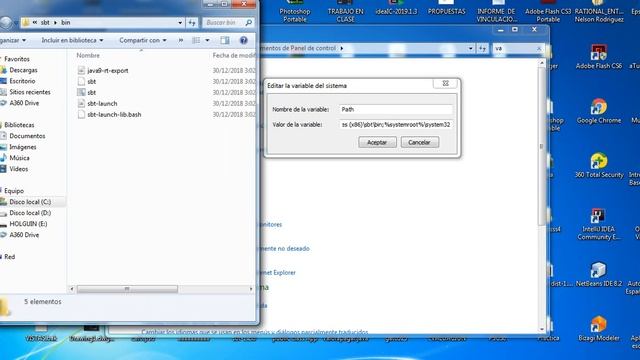
Task: Open the ideaIC-2019.1.3 desktop icon
Action: pos(396,8)
